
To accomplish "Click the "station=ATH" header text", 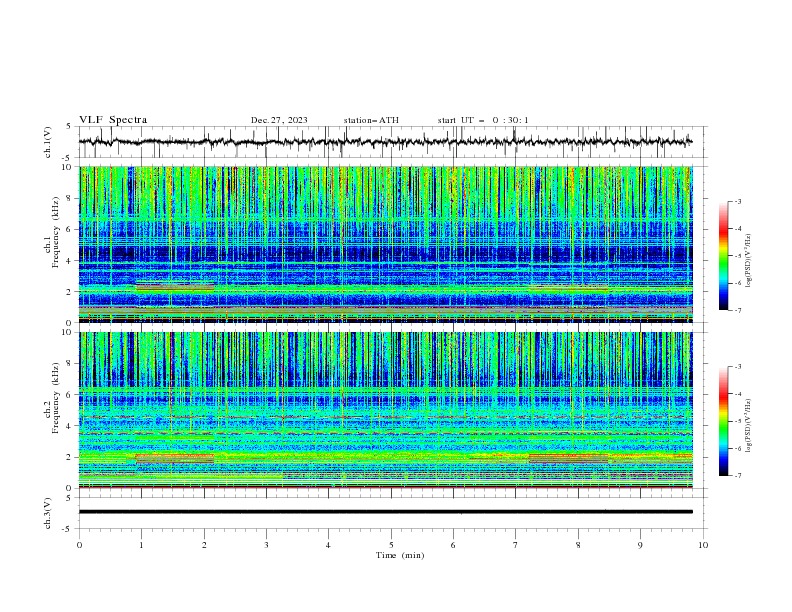I will click(x=371, y=120).
